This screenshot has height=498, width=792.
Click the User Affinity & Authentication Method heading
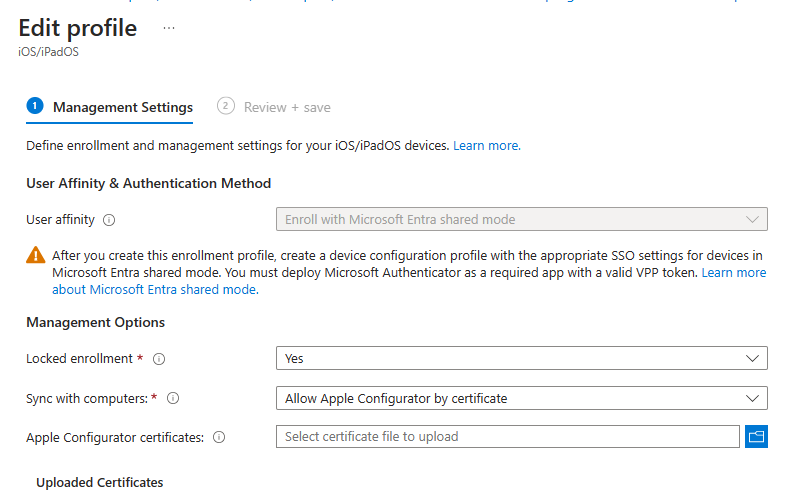pyautogui.click(x=148, y=183)
